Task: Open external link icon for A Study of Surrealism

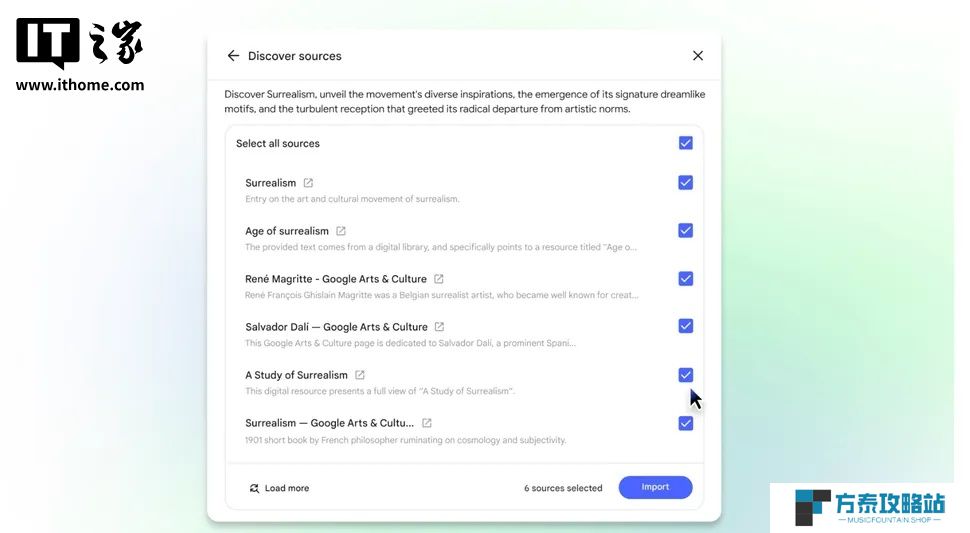Action: click(359, 375)
